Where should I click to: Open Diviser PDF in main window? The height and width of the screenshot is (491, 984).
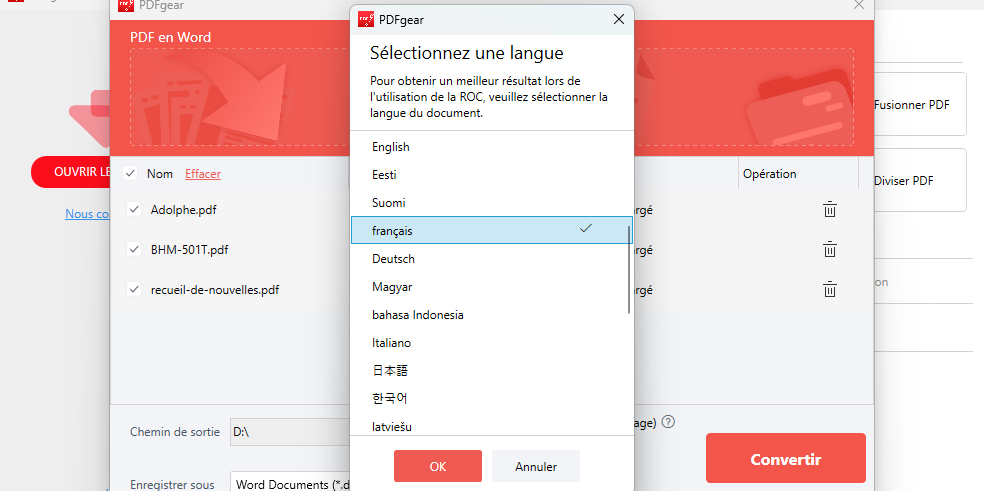pyautogui.click(x=919, y=180)
